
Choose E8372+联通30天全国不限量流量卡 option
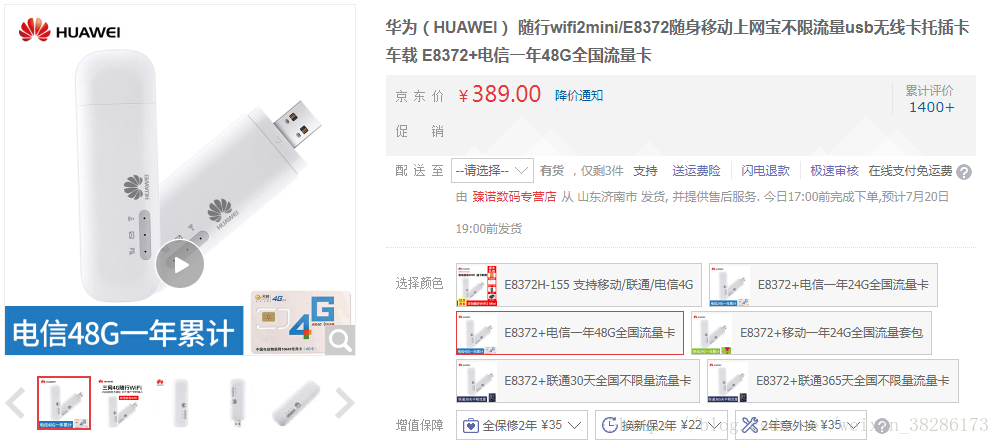(x=576, y=381)
